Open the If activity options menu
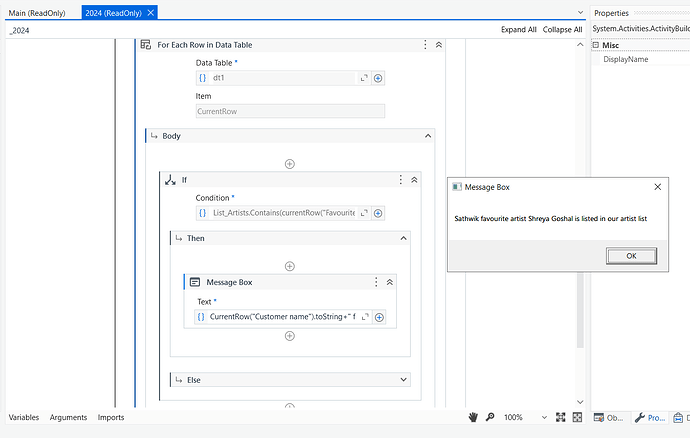The height and width of the screenshot is (438, 690). 400,180
